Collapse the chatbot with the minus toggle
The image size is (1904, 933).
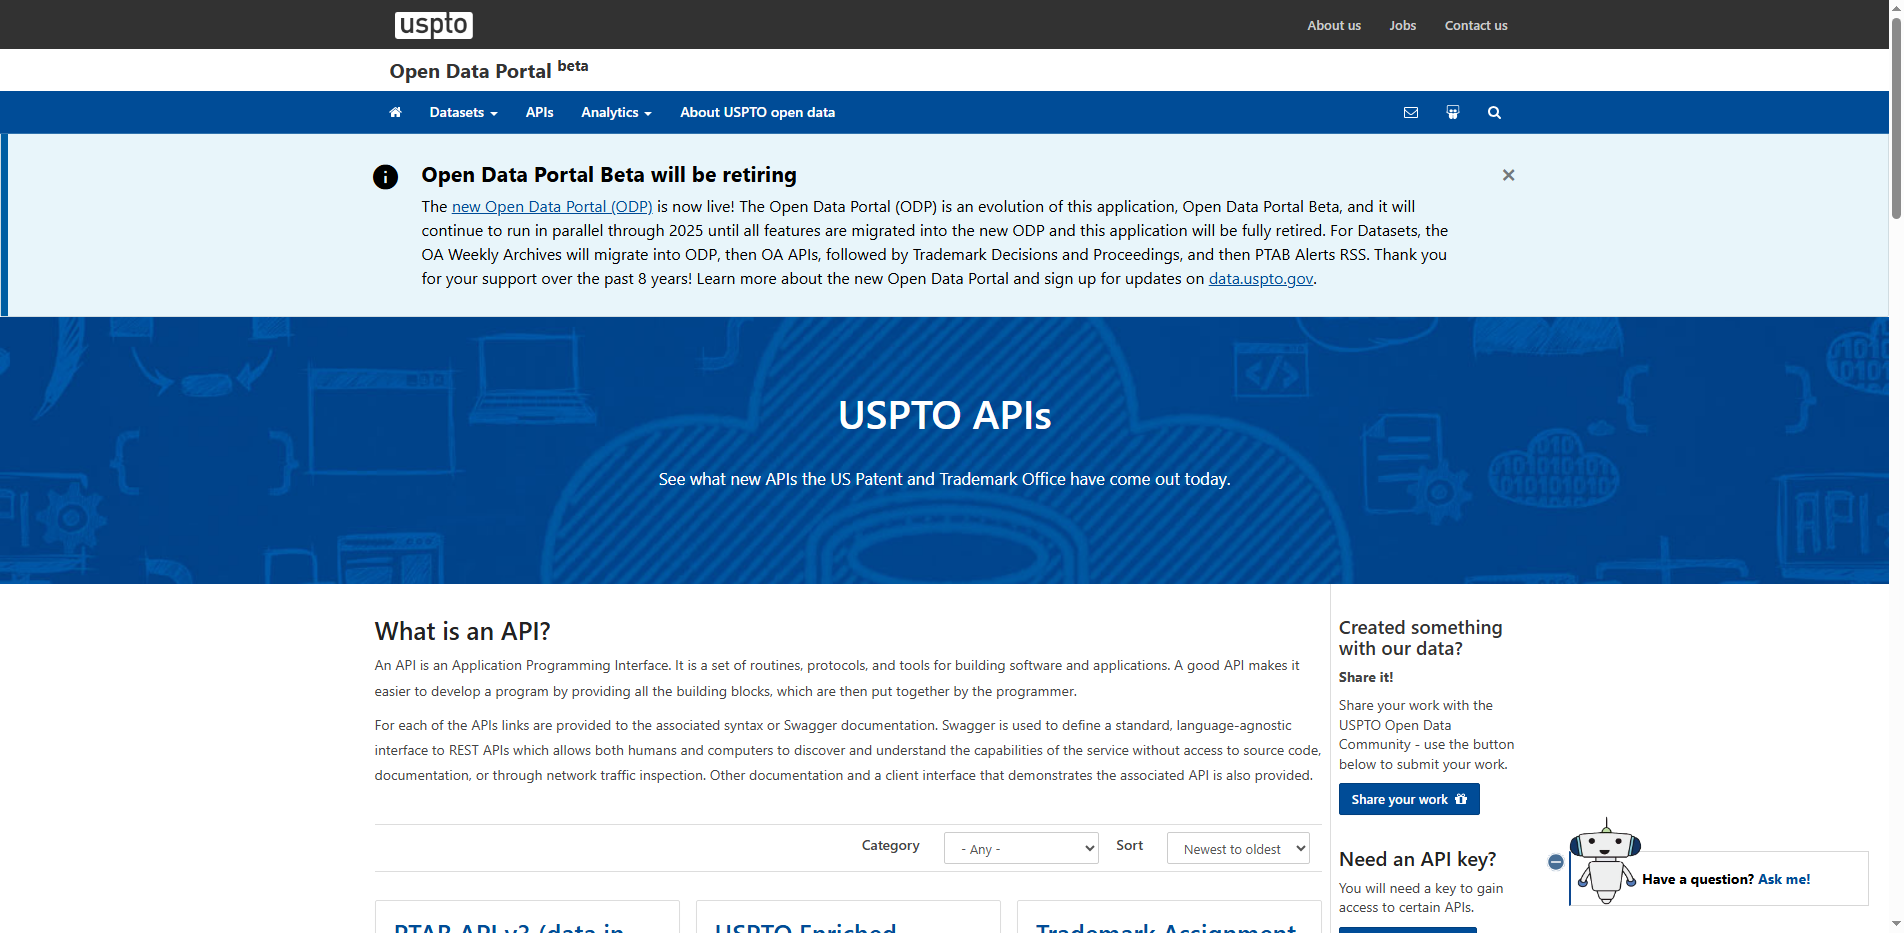click(x=1555, y=861)
